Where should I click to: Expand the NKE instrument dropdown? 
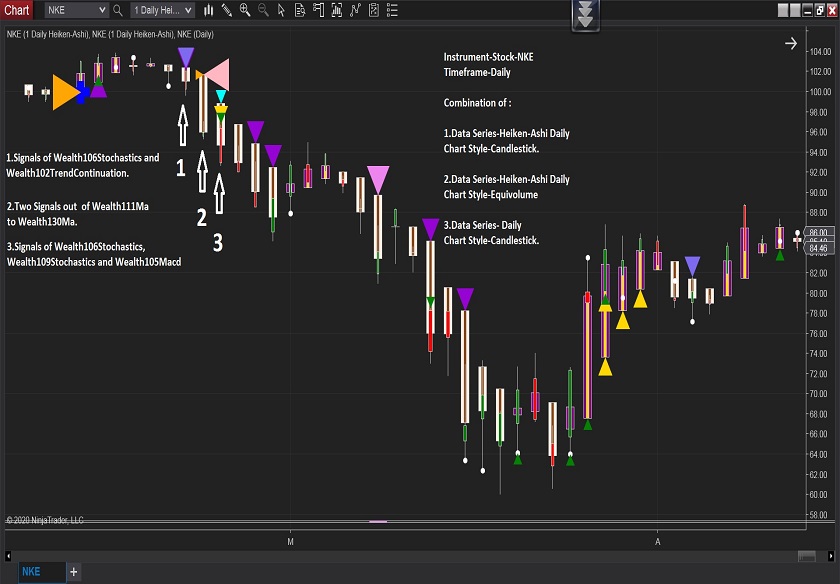click(x=101, y=10)
